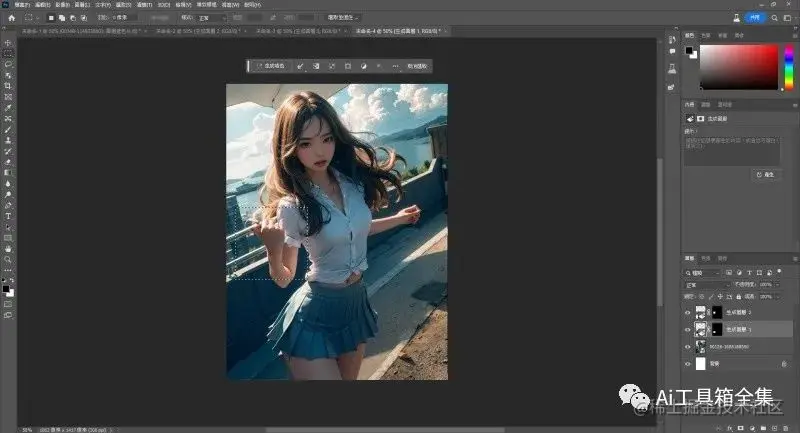Screen dimensions: 800x433
Task: Select the Zoom tool in toolbar
Action: (x=8, y=259)
